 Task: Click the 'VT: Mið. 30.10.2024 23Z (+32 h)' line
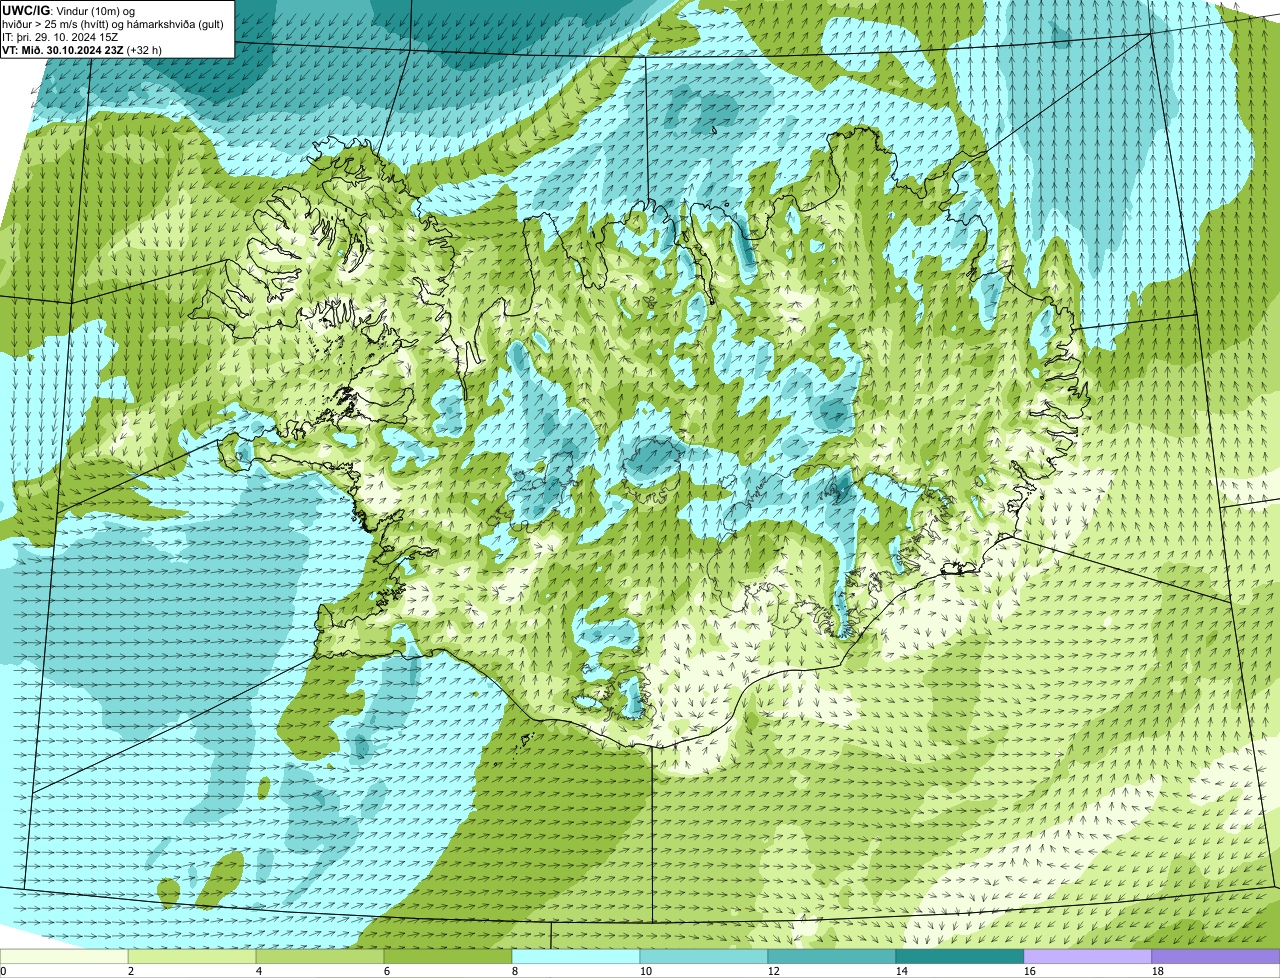pyautogui.click(x=82, y=48)
